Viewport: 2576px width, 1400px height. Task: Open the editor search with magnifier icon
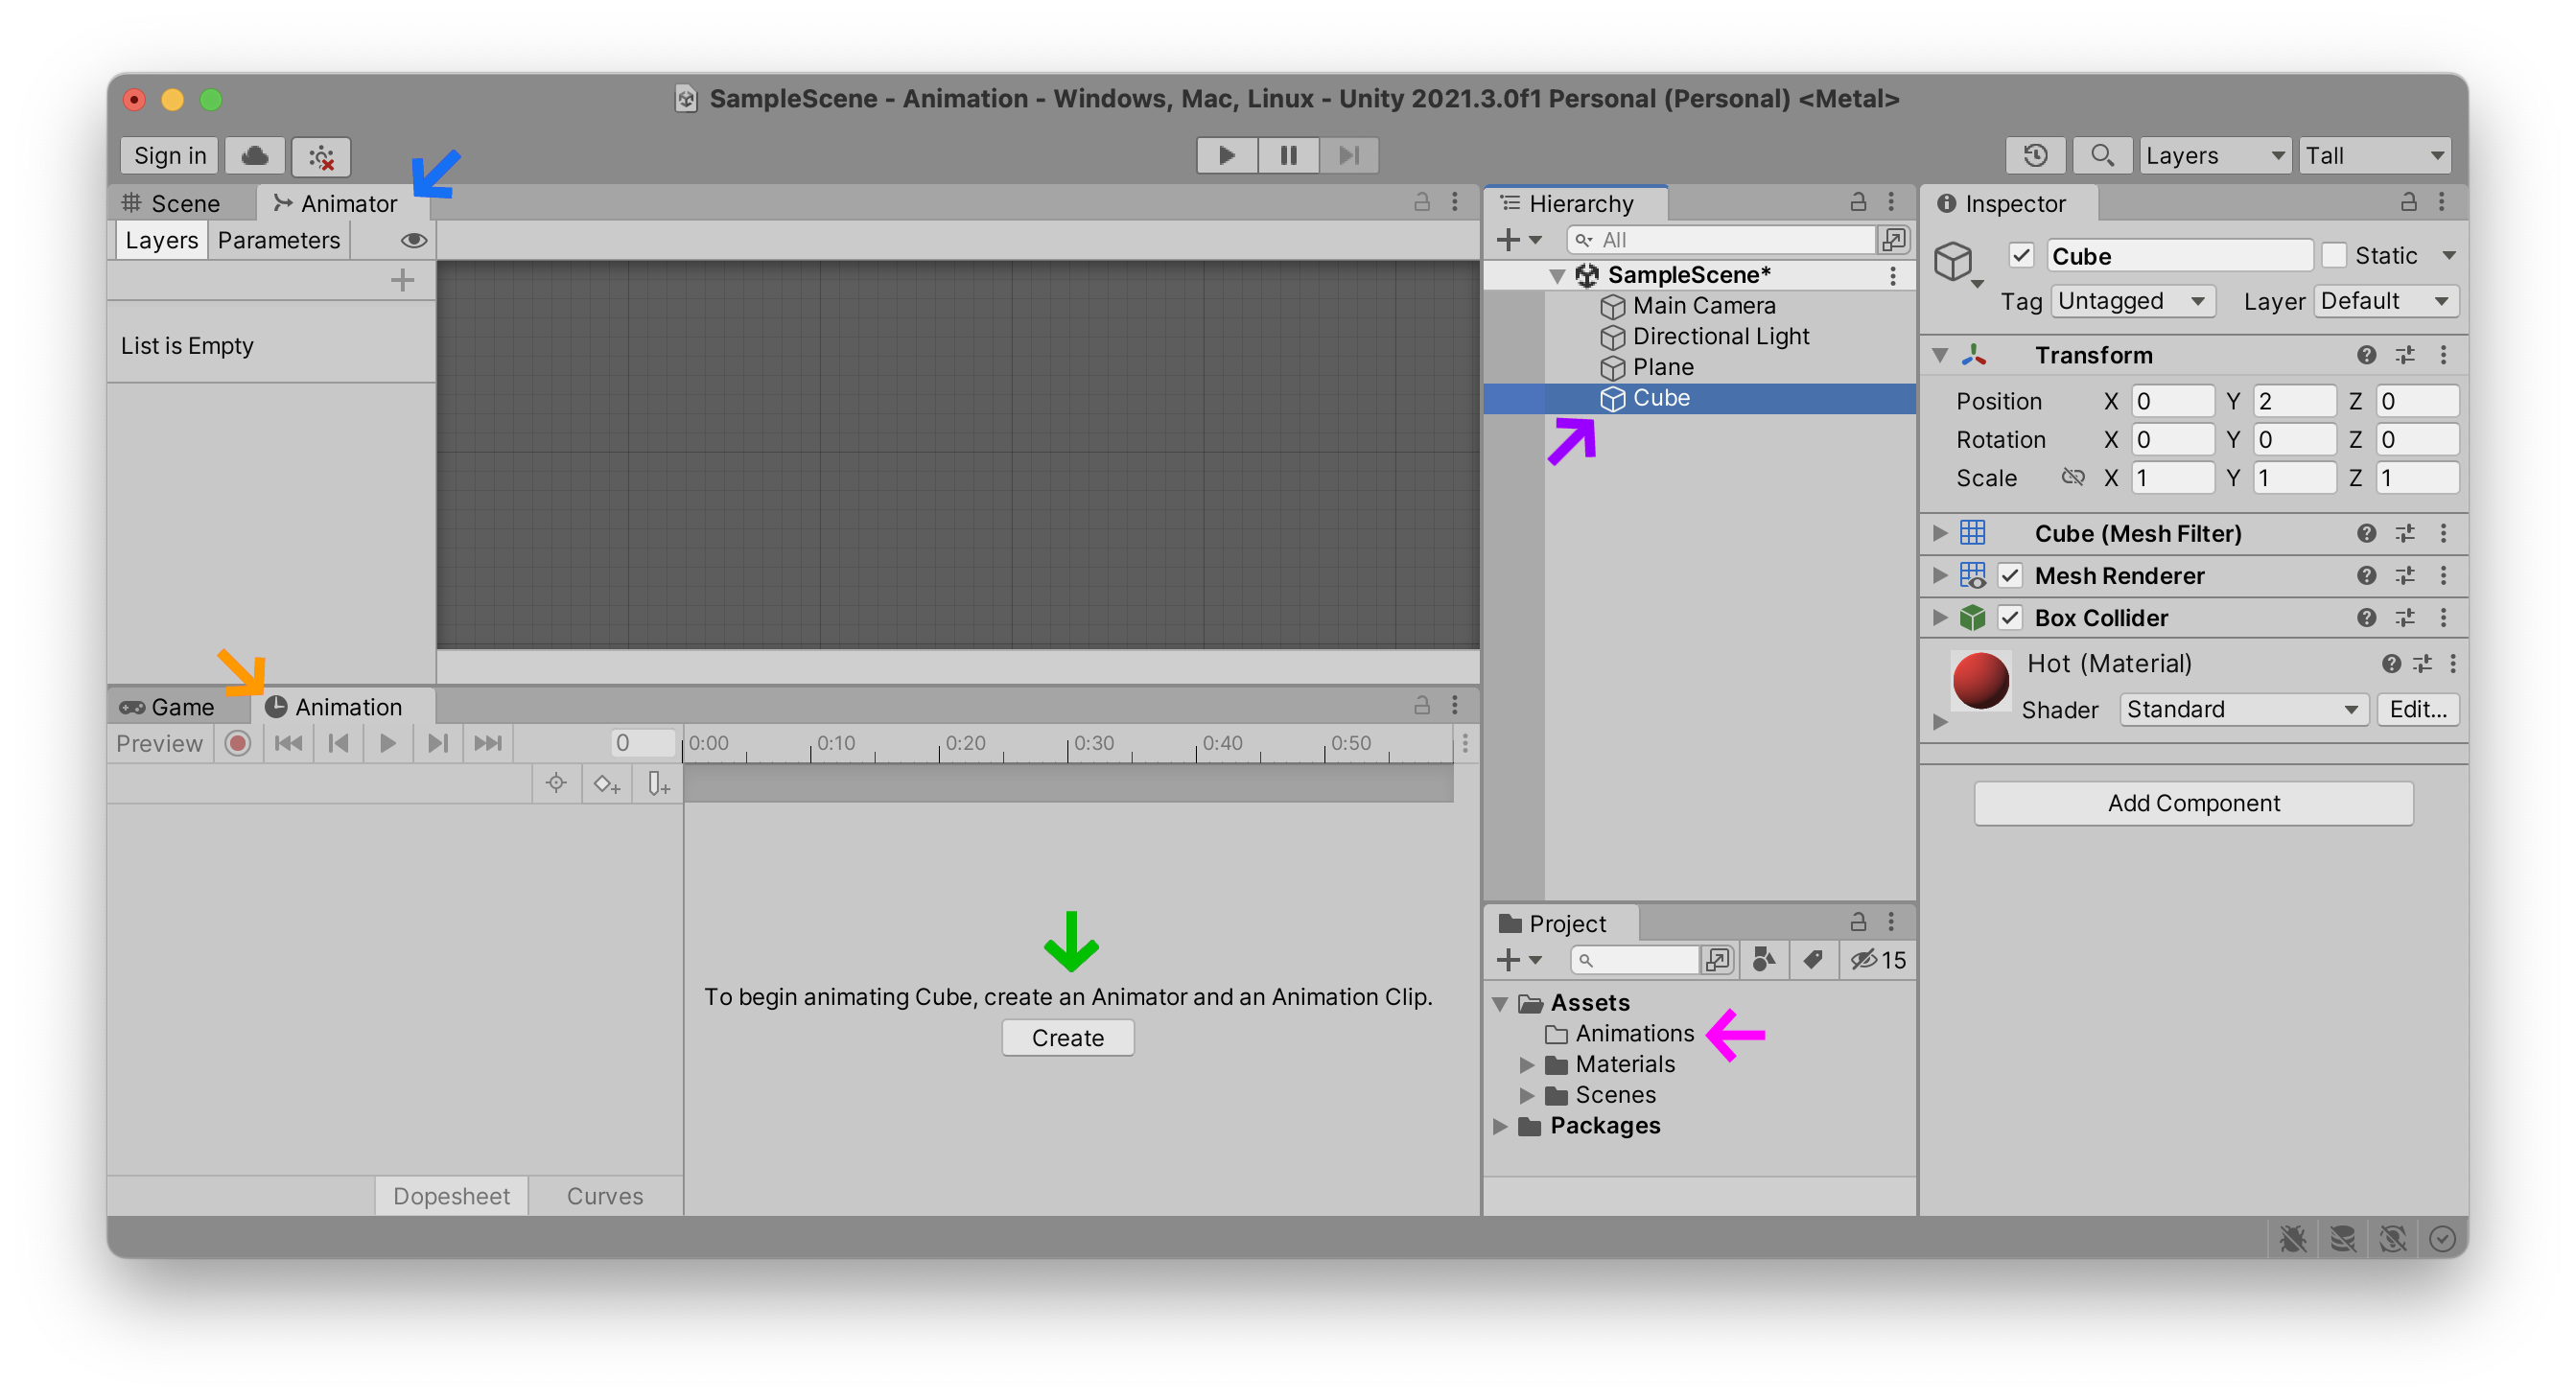pos(2102,155)
